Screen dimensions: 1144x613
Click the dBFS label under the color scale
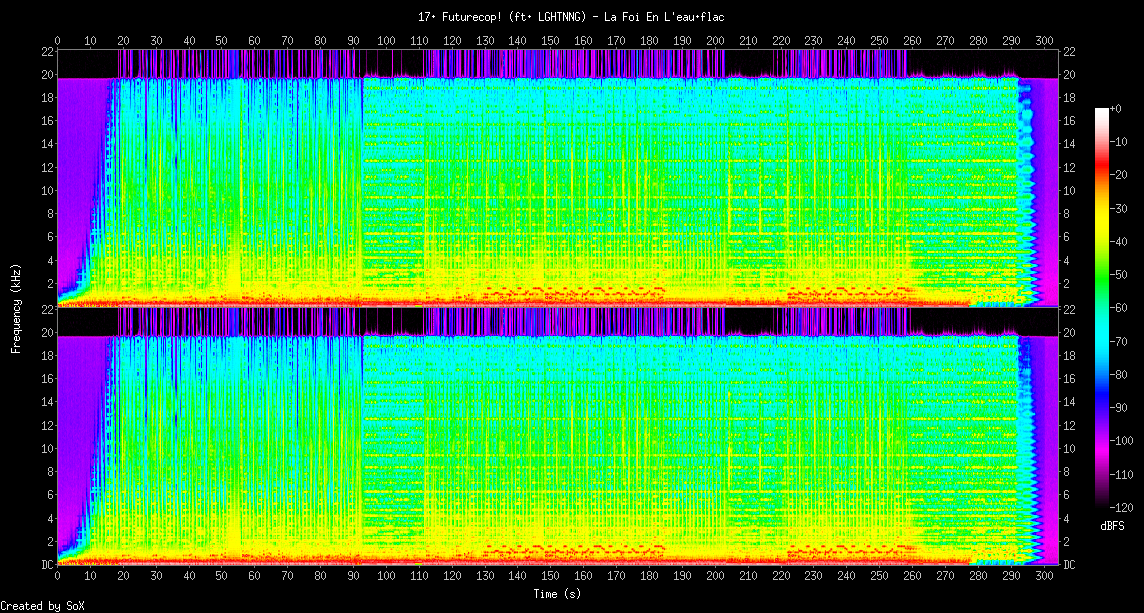[x=1113, y=525]
